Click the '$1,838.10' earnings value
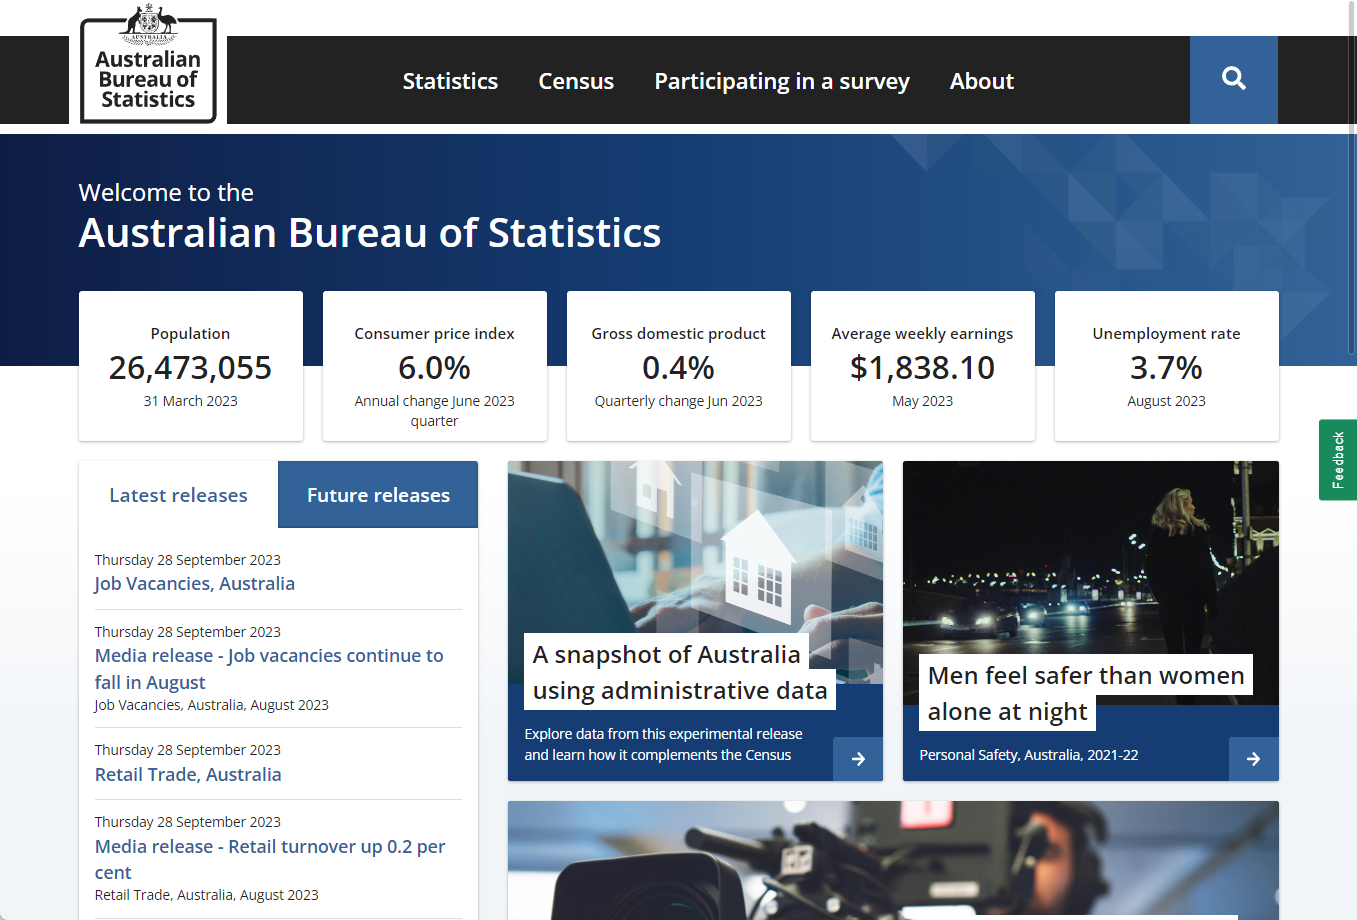This screenshot has width=1357, height=920. tap(923, 368)
